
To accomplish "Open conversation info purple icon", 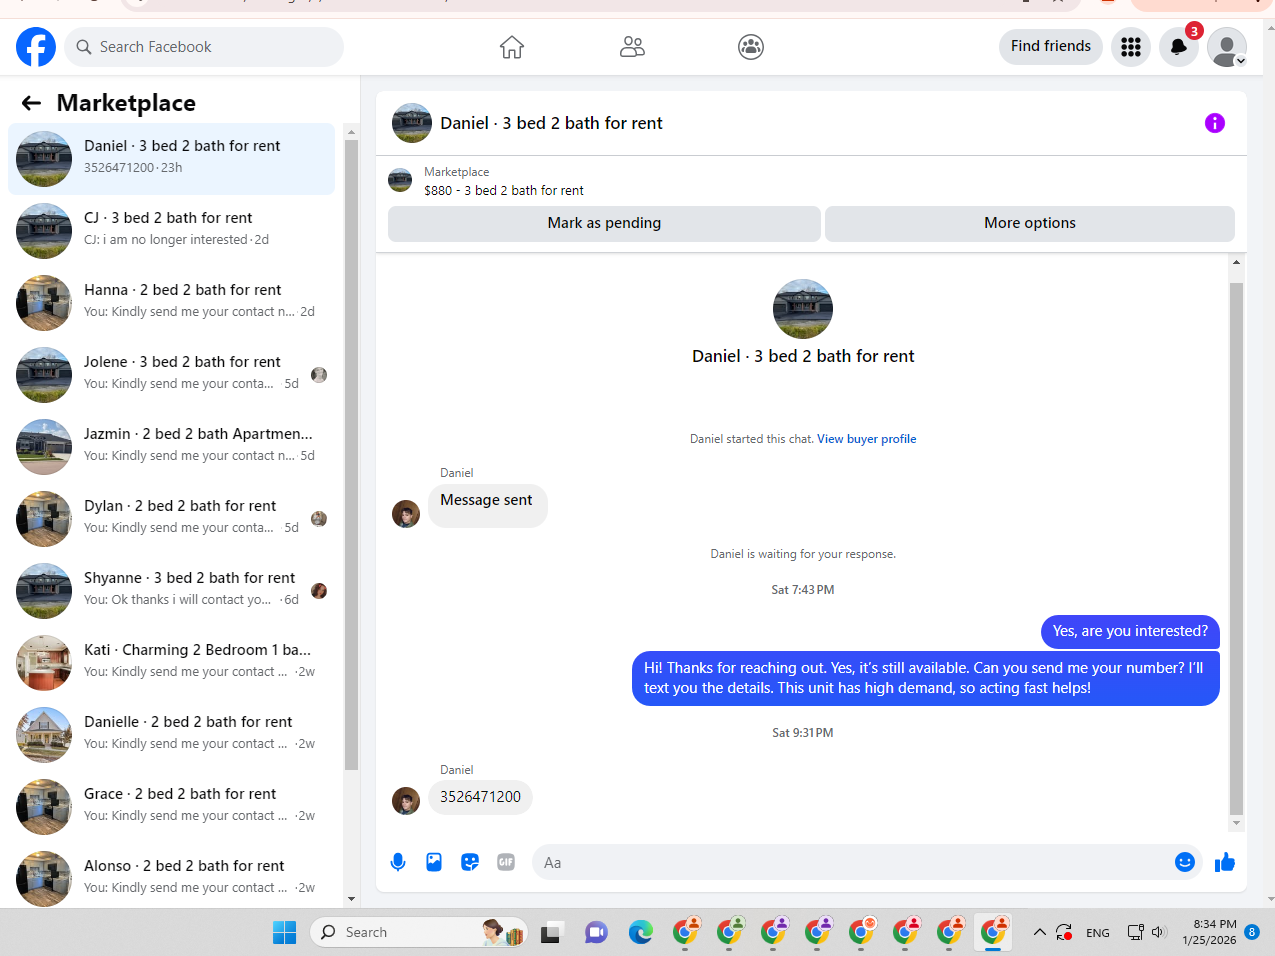I will (1215, 123).
